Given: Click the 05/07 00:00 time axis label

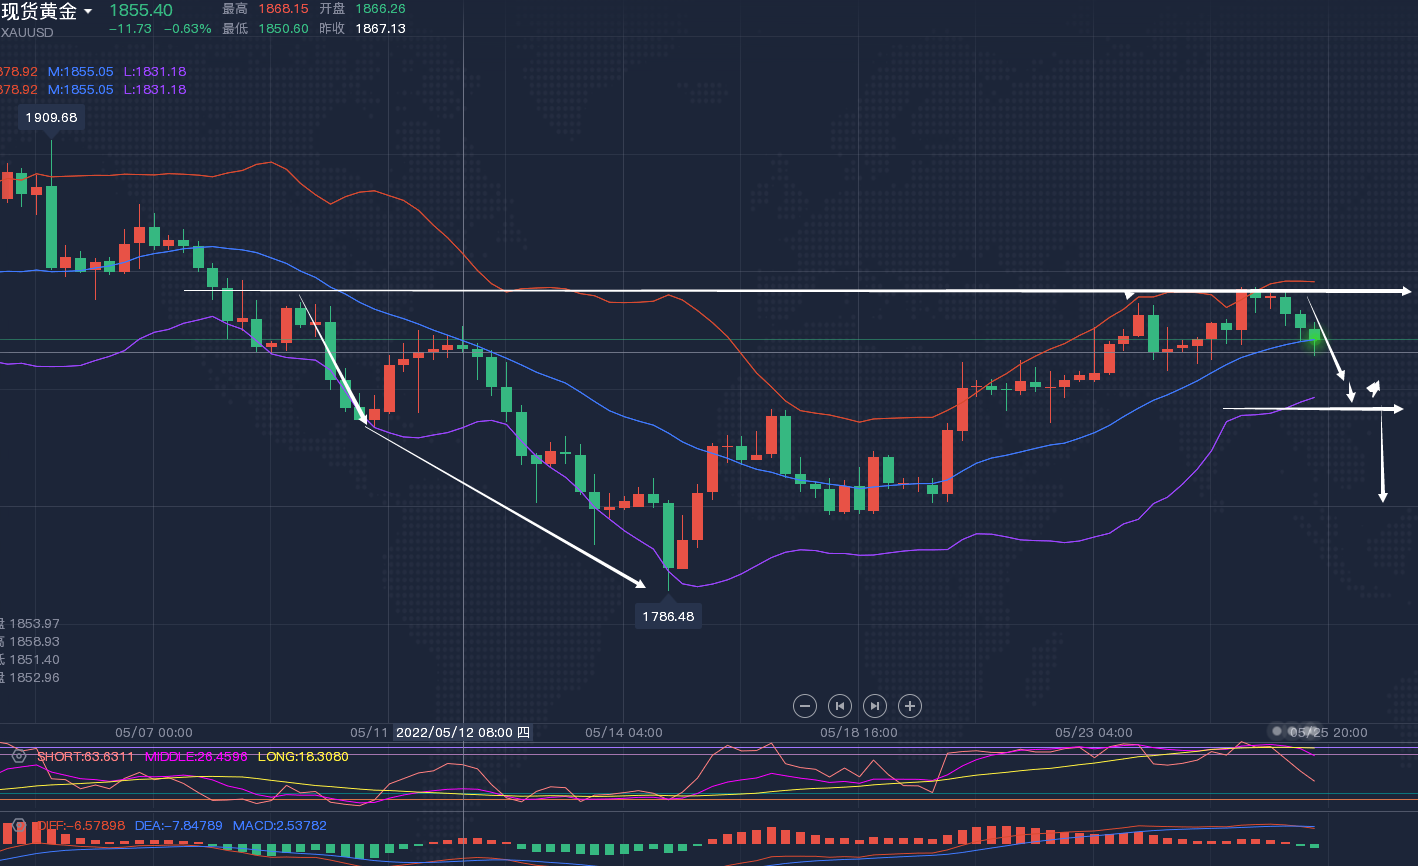Looking at the screenshot, I should point(154,733).
